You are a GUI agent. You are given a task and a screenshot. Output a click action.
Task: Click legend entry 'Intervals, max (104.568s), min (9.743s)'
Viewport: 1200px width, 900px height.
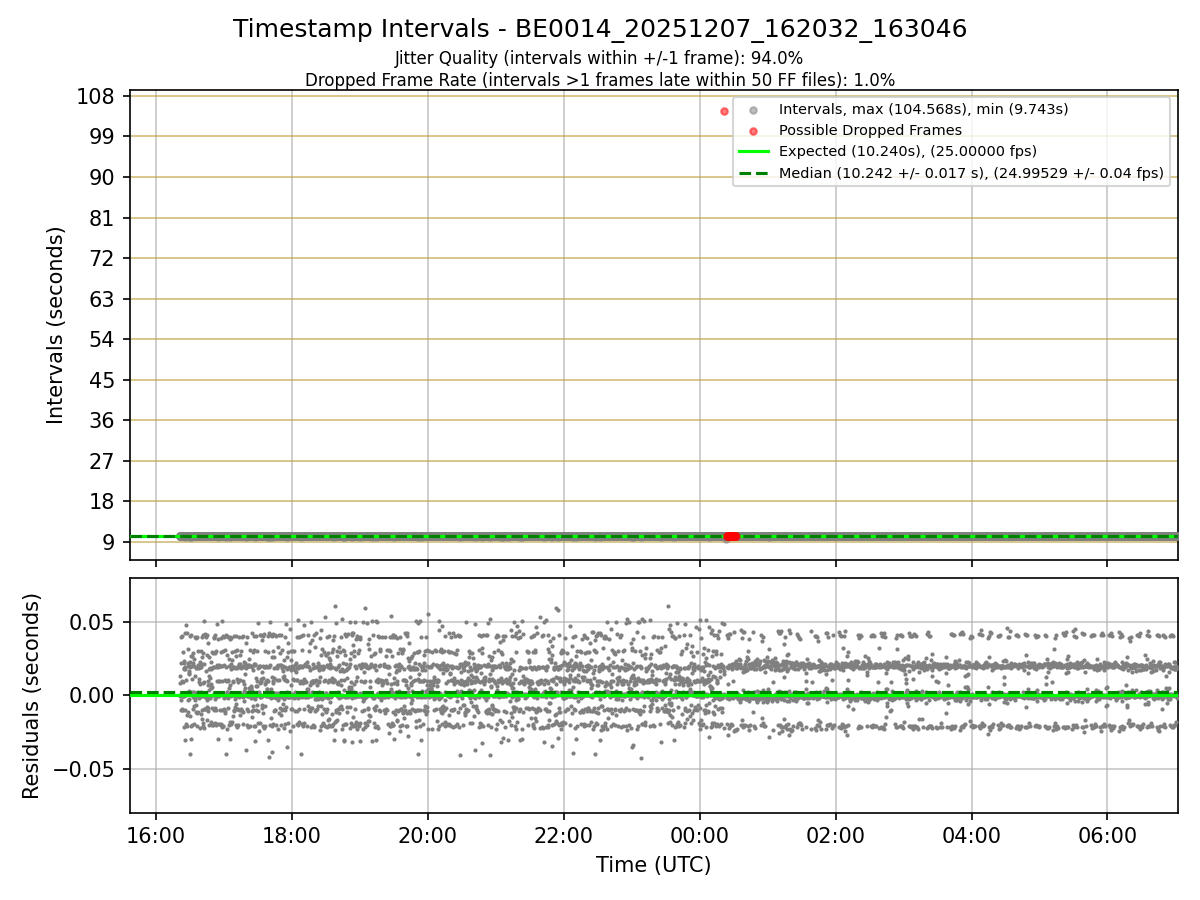click(923, 109)
